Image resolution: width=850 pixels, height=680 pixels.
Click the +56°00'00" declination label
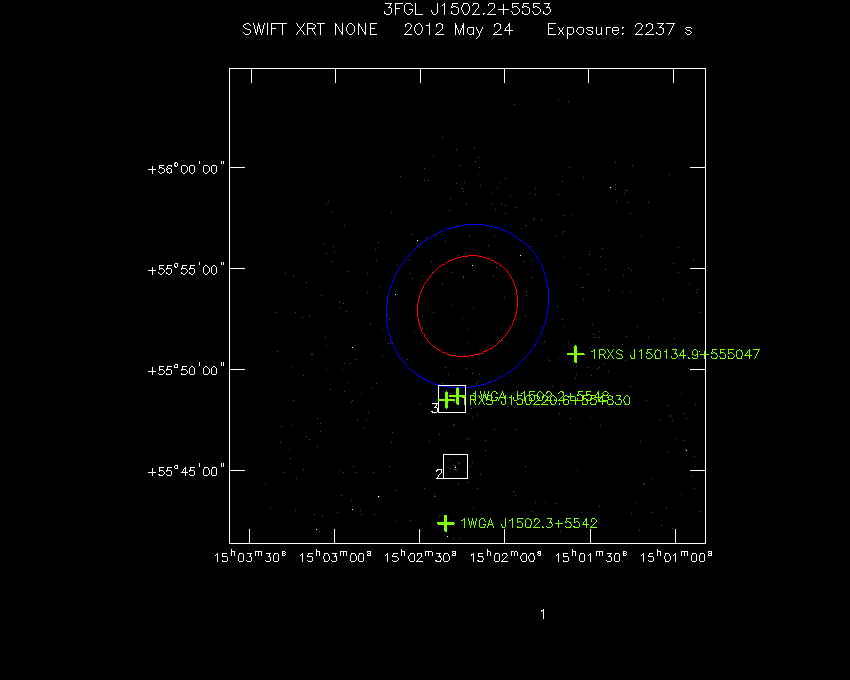(186, 169)
